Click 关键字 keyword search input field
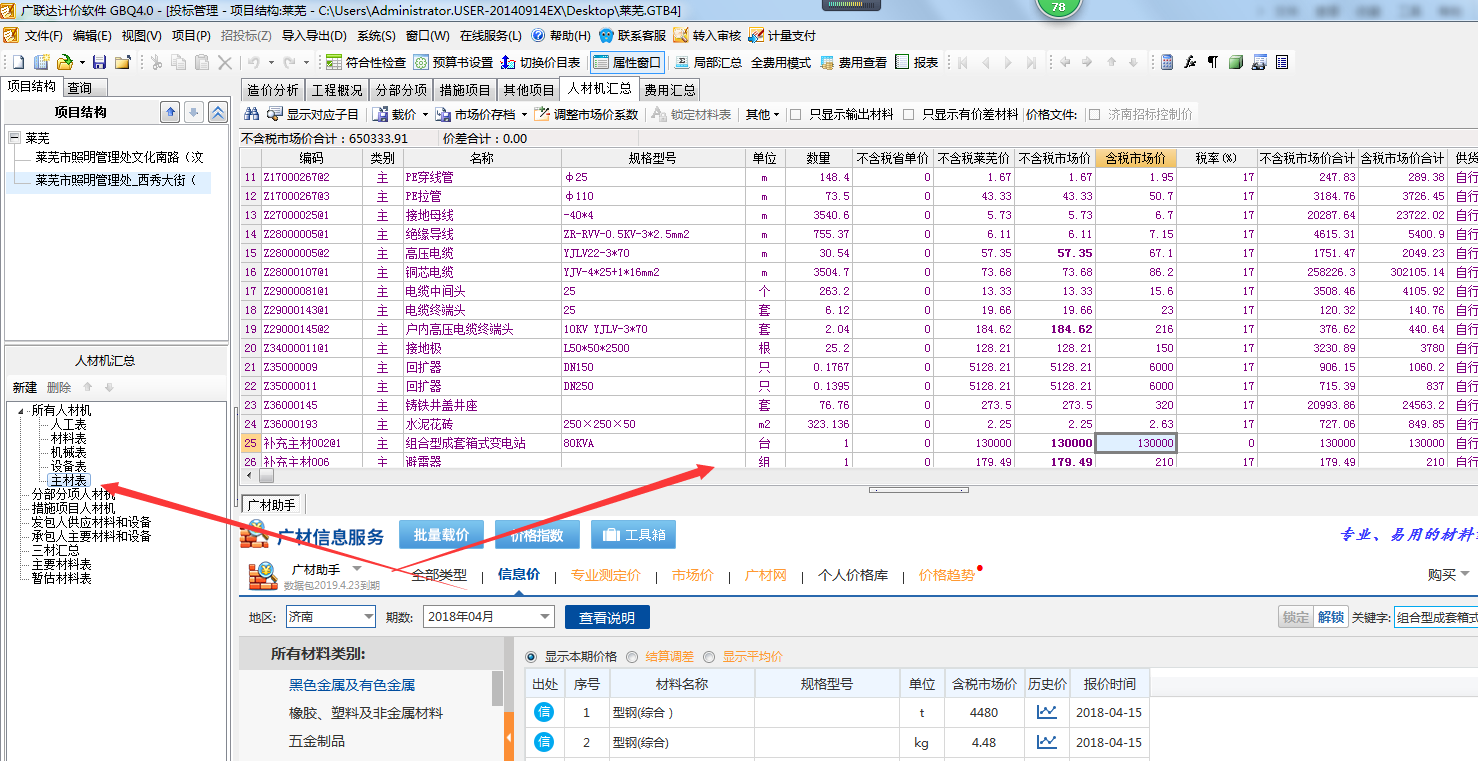This screenshot has height=761, width=1478. [x=1436, y=617]
